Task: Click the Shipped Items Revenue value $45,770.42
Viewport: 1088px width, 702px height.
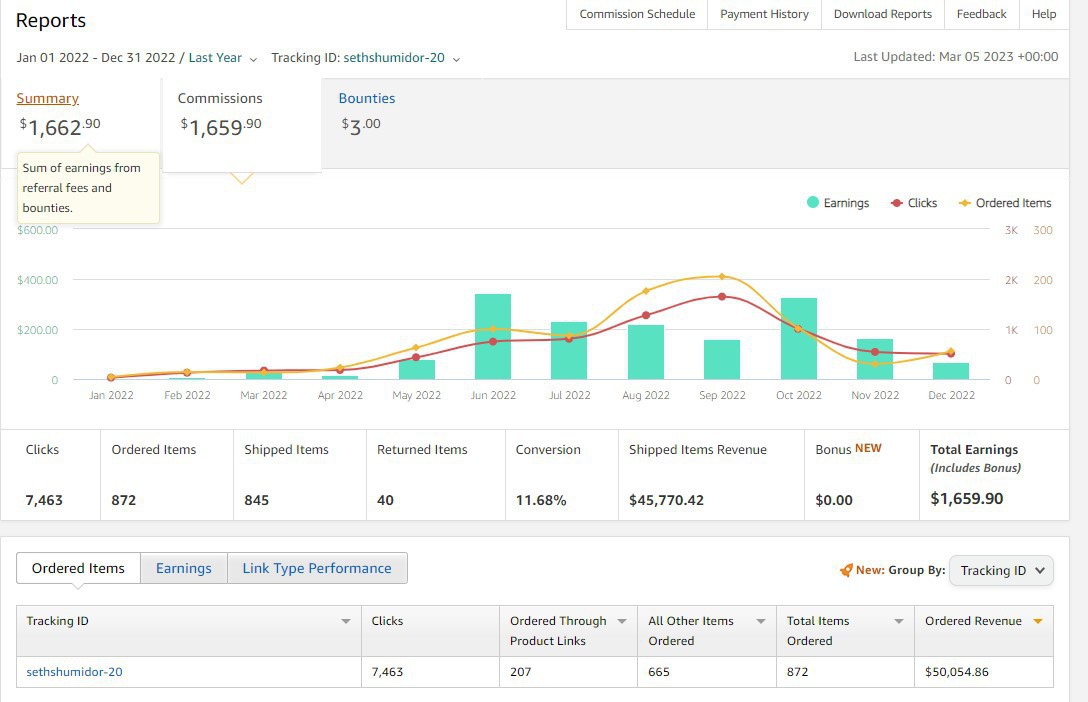Action: [x=666, y=500]
